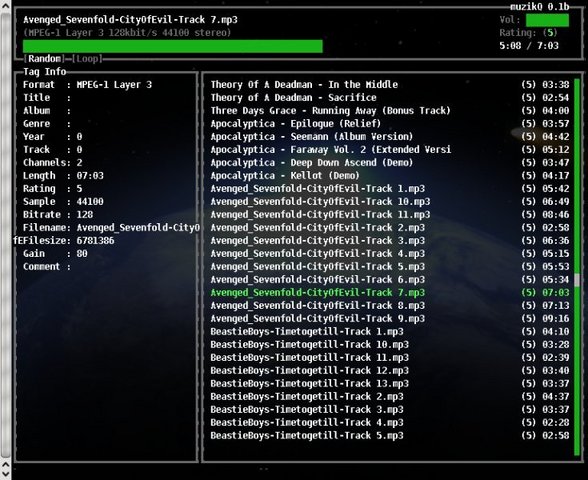Select Avenged_Sevenfold-CityOfEvil-Track 8.mp3 in playlist

(x=390, y=306)
